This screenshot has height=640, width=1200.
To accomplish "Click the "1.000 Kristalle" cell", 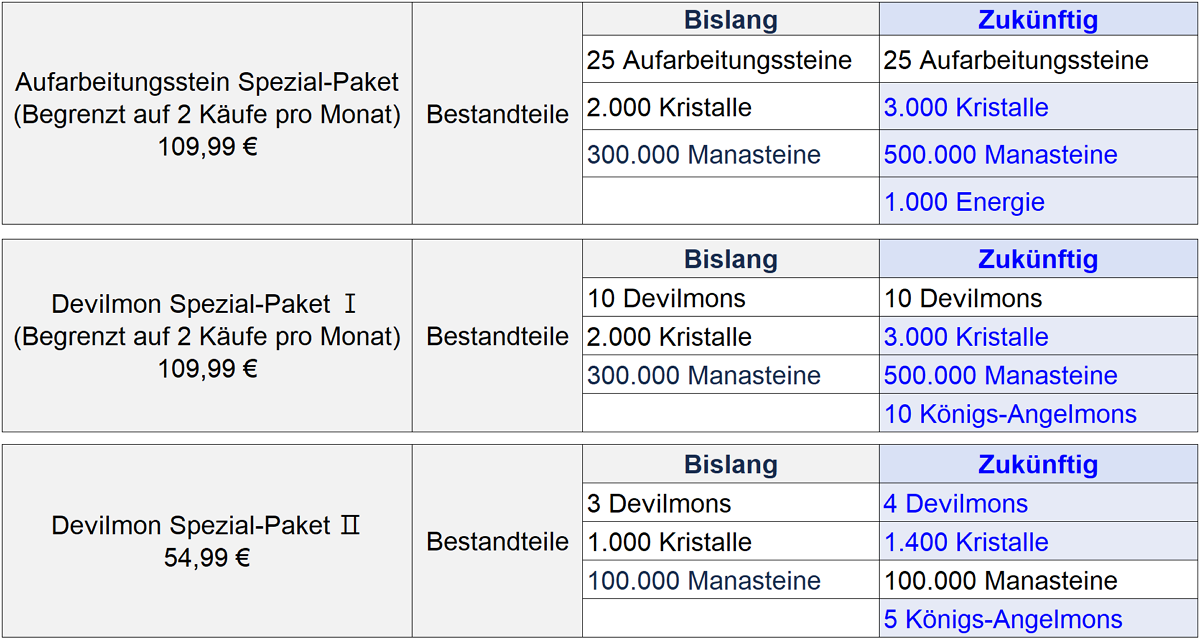I will click(x=669, y=542).
